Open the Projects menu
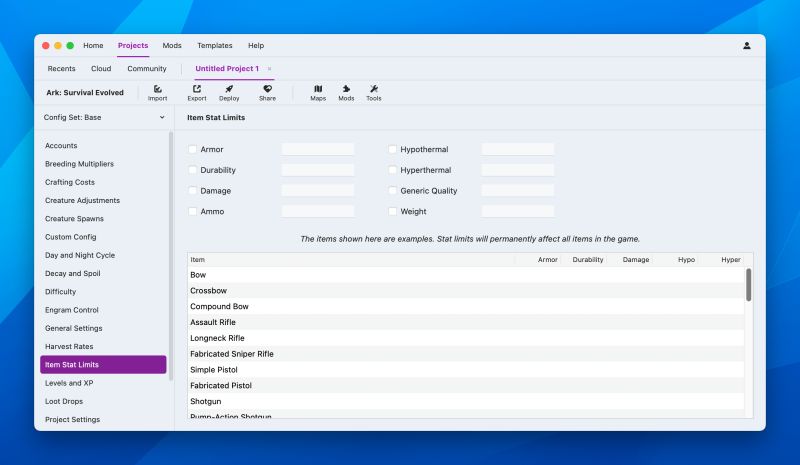 (x=133, y=45)
